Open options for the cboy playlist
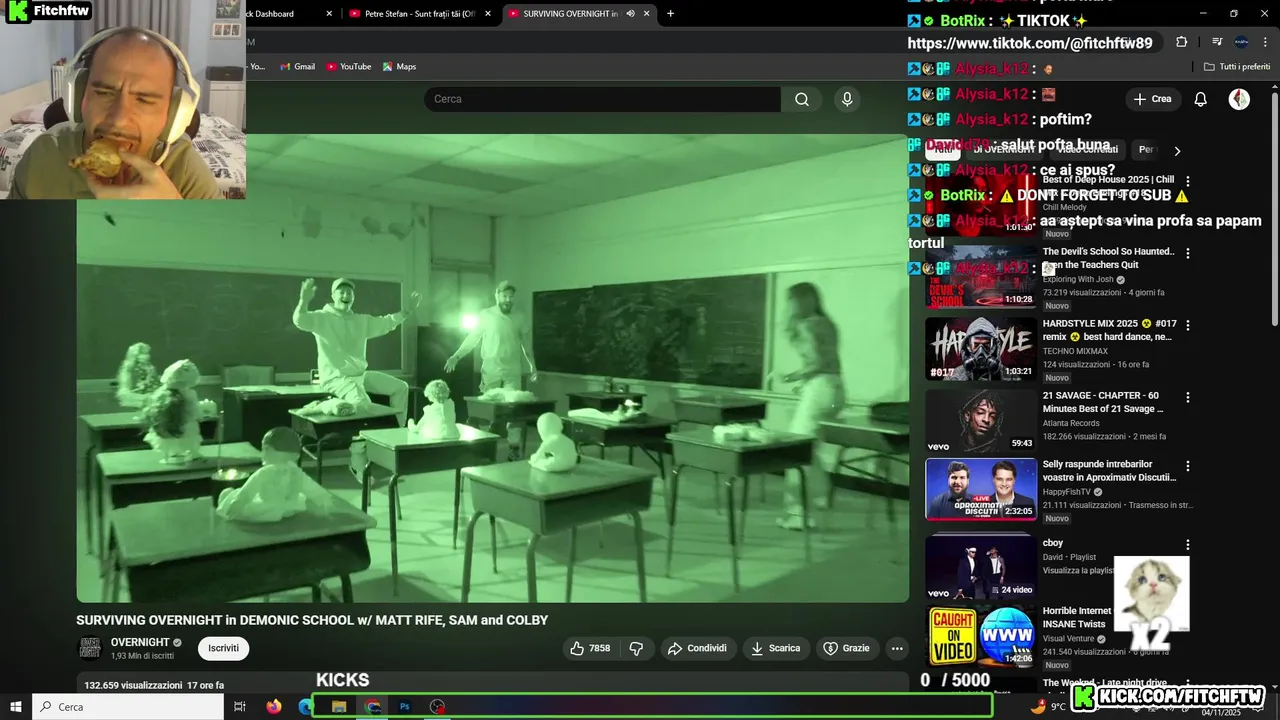The image size is (1280, 720). click(1188, 545)
